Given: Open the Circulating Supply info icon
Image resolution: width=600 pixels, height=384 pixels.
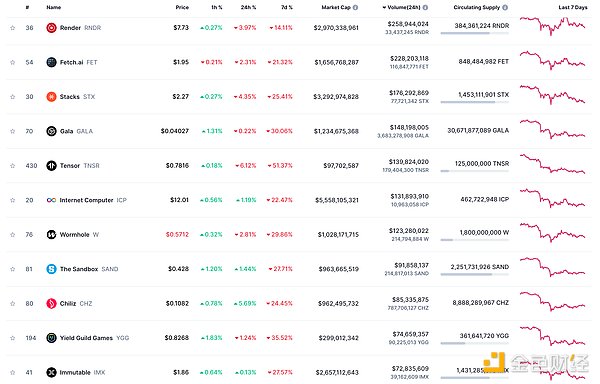Looking at the screenshot, I should point(505,7).
